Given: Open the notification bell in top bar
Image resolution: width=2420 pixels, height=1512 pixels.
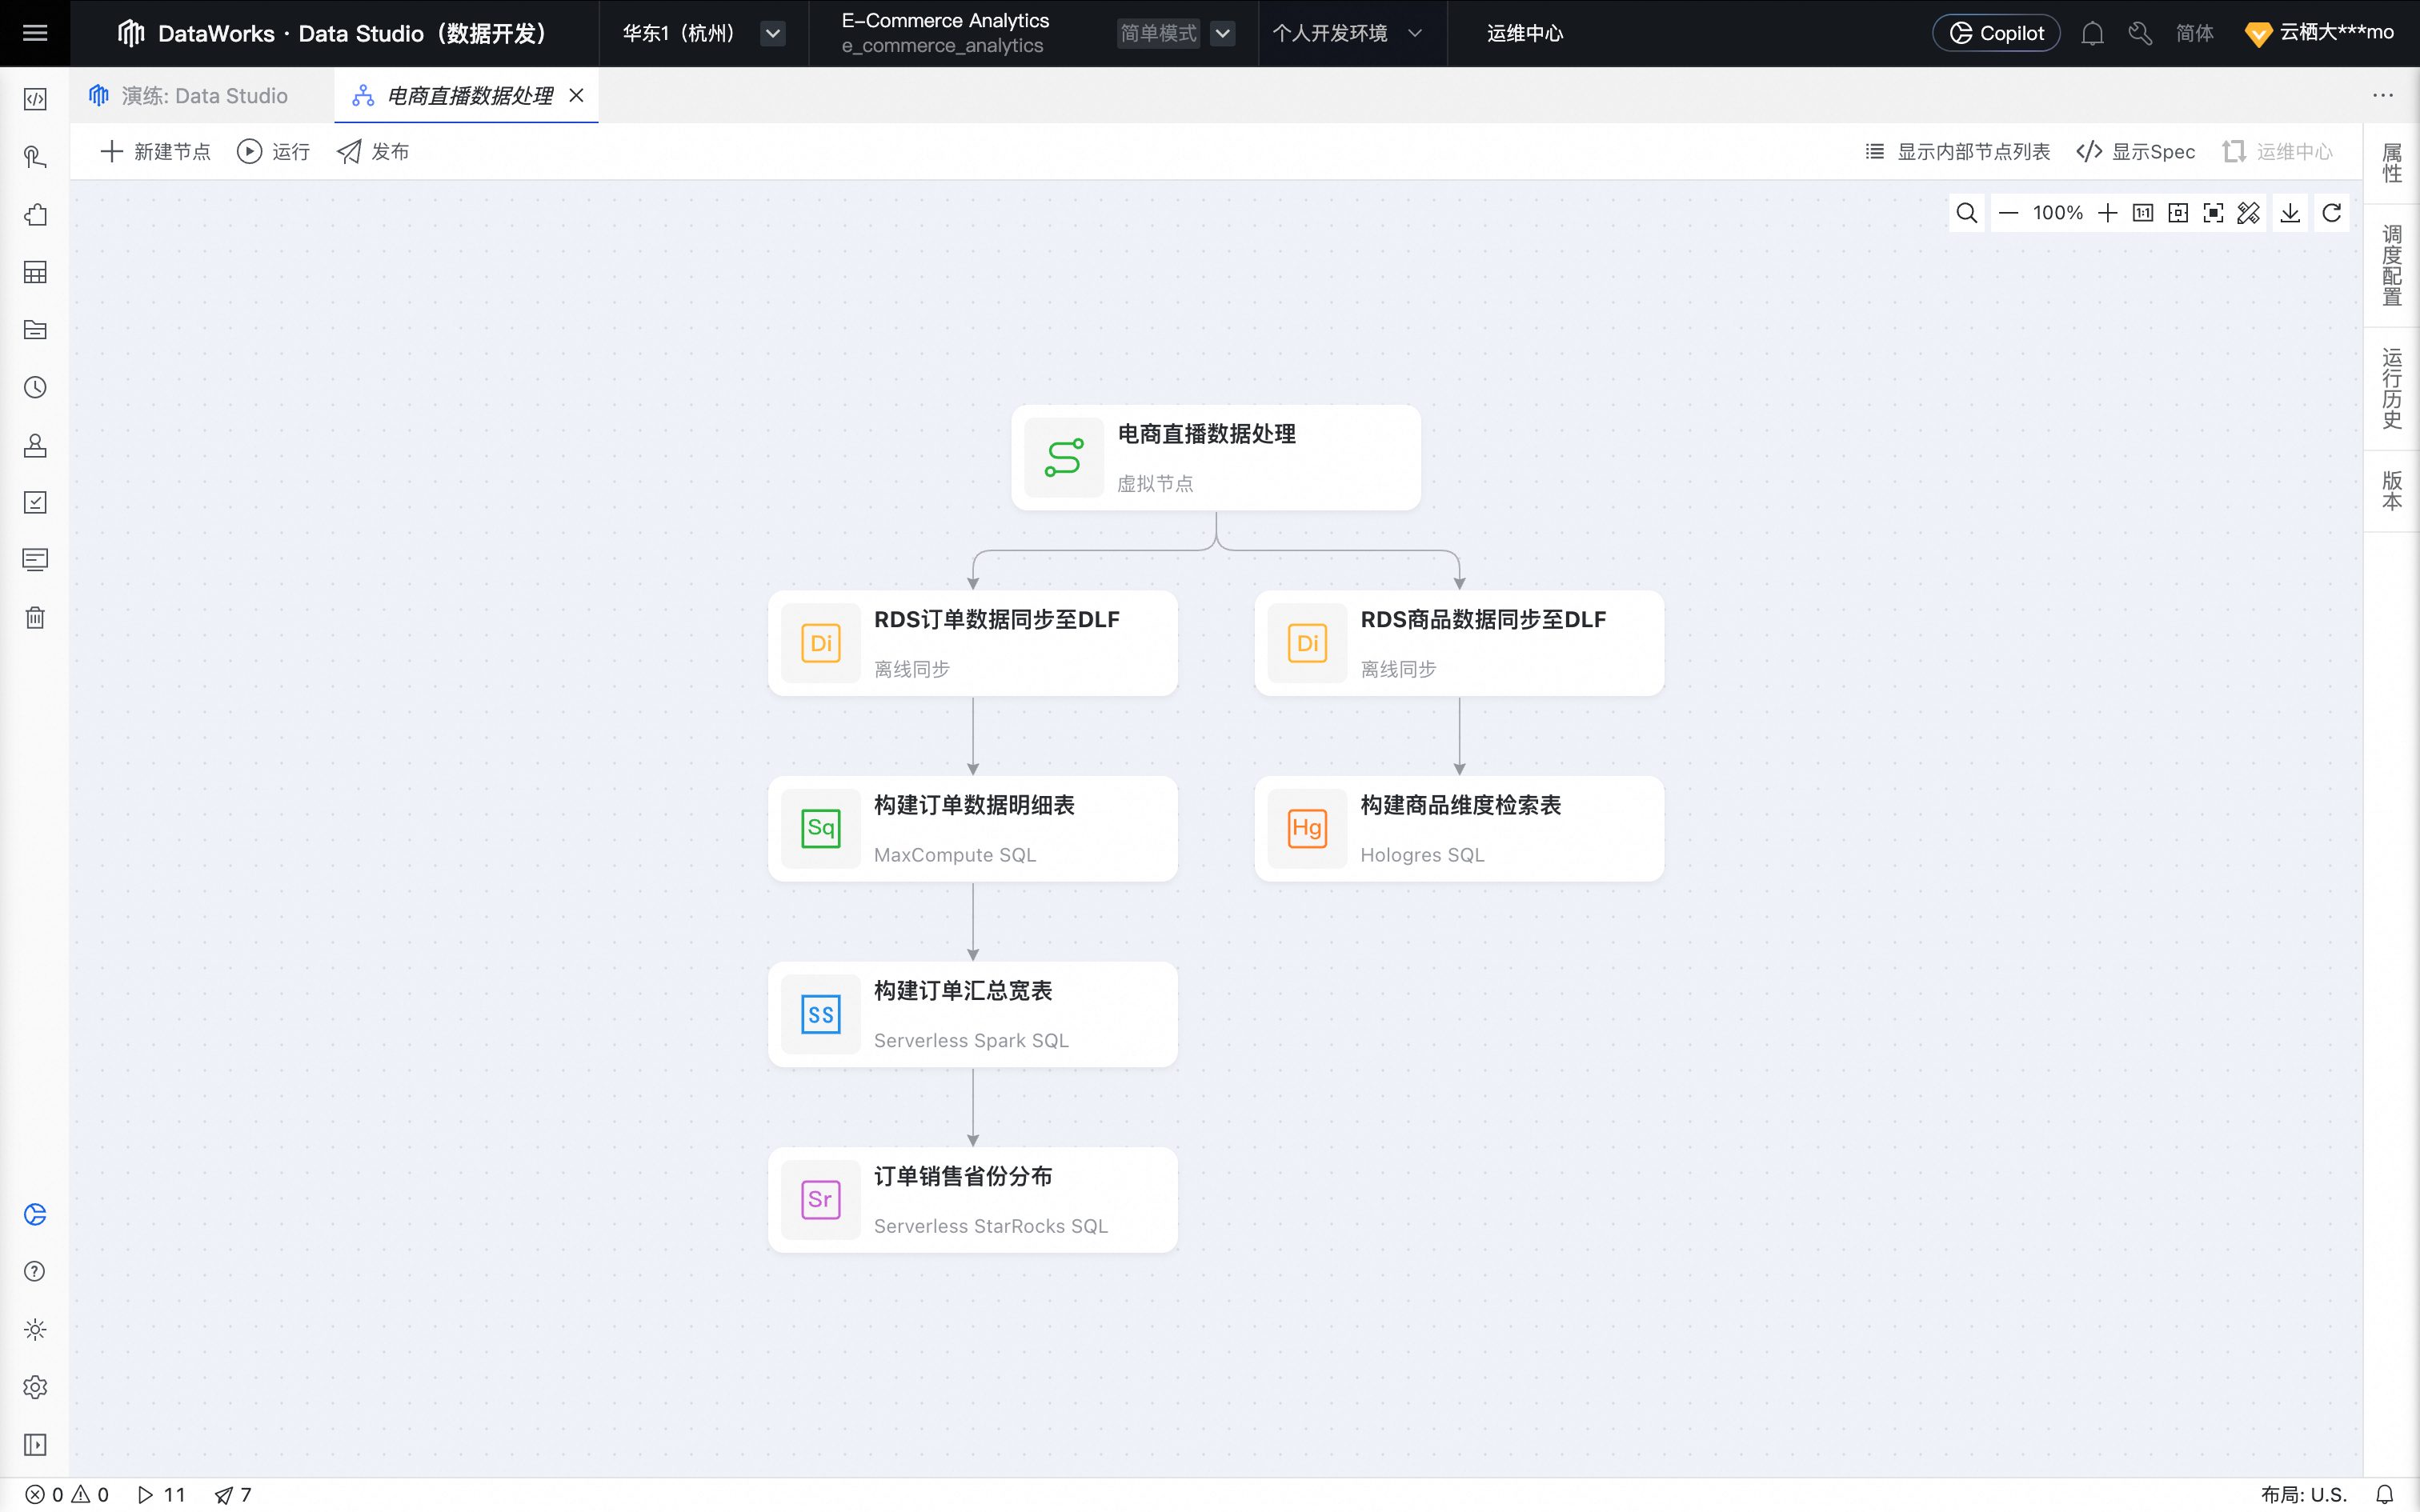Looking at the screenshot, I should [x=2092, y=33].
